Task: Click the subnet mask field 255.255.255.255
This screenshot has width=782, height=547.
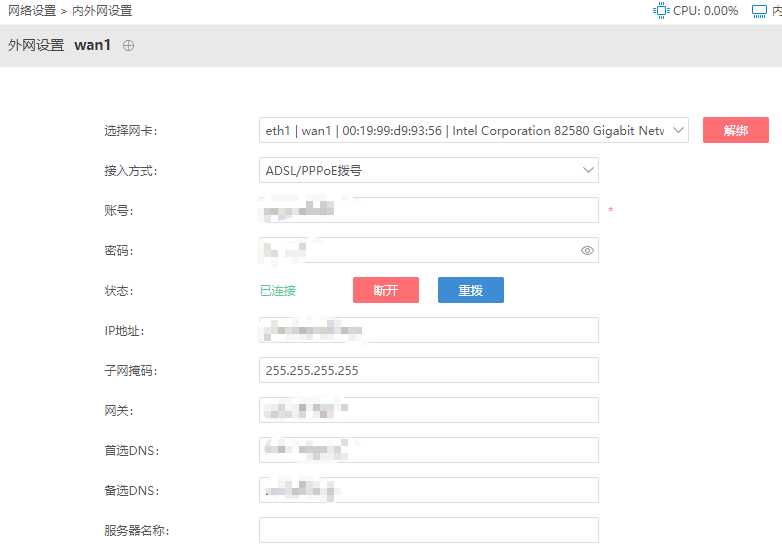Action: click(429, 370)
